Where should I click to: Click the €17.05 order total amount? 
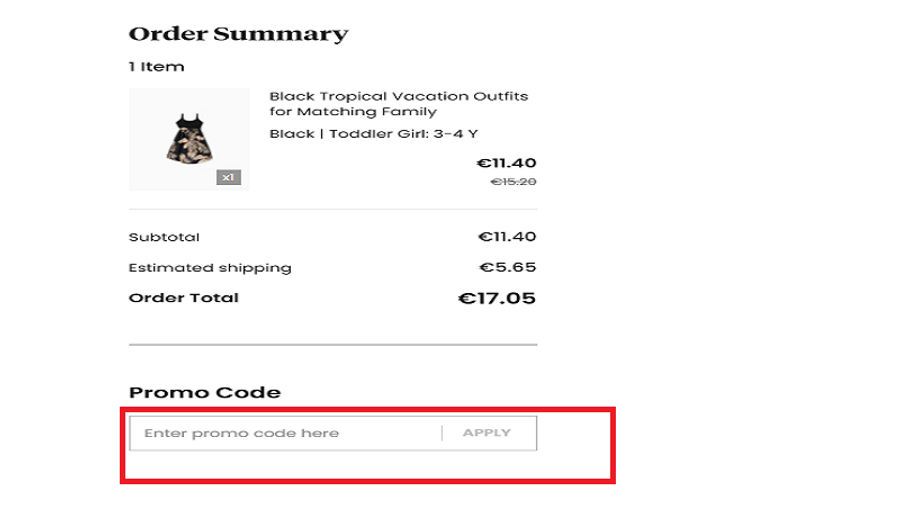click(x=496, y=298)
